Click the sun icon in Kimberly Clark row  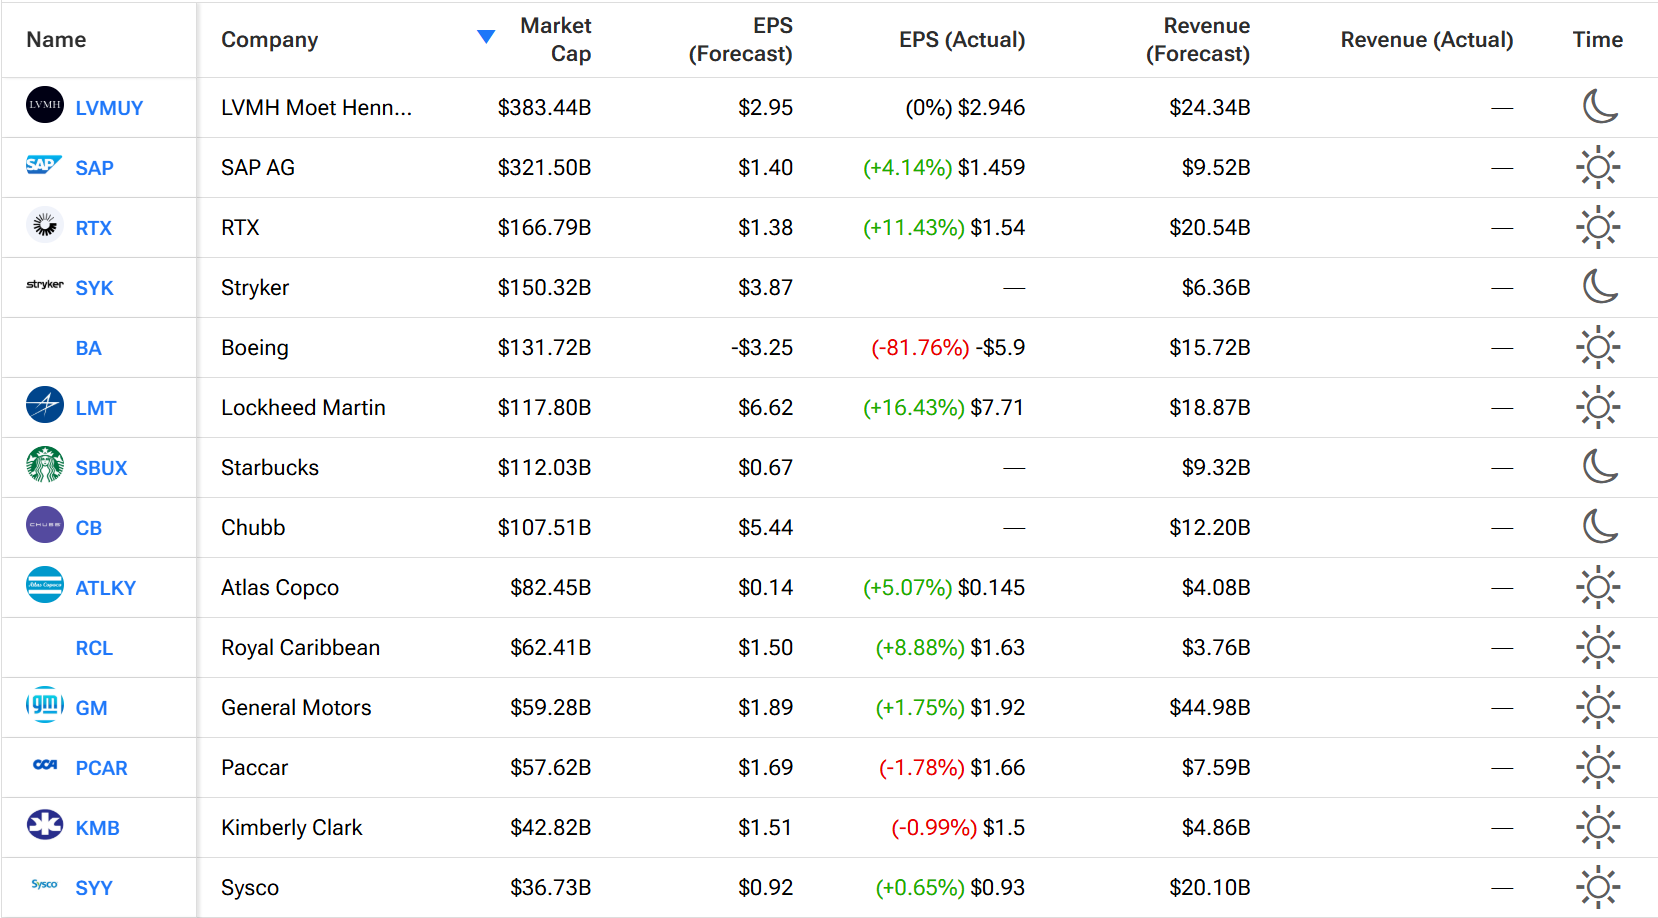tap(1598, 827)
